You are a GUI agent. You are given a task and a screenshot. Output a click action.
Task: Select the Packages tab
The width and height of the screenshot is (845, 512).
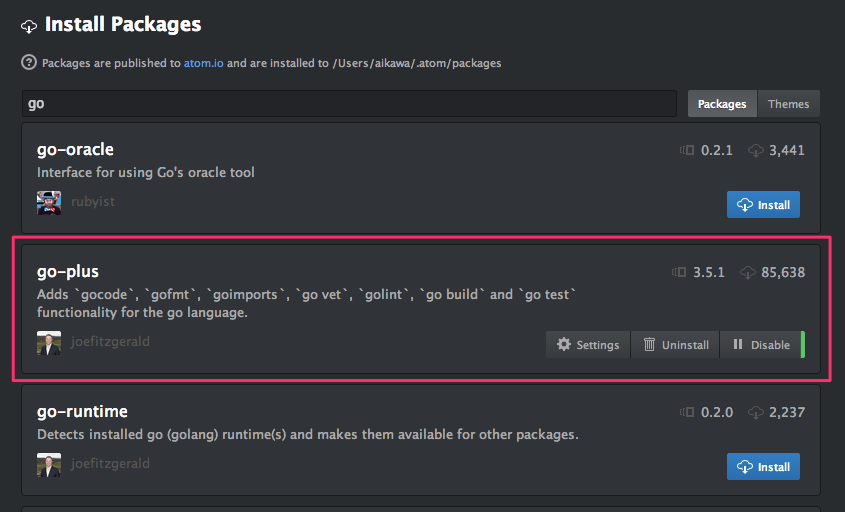tap(722, 103)
